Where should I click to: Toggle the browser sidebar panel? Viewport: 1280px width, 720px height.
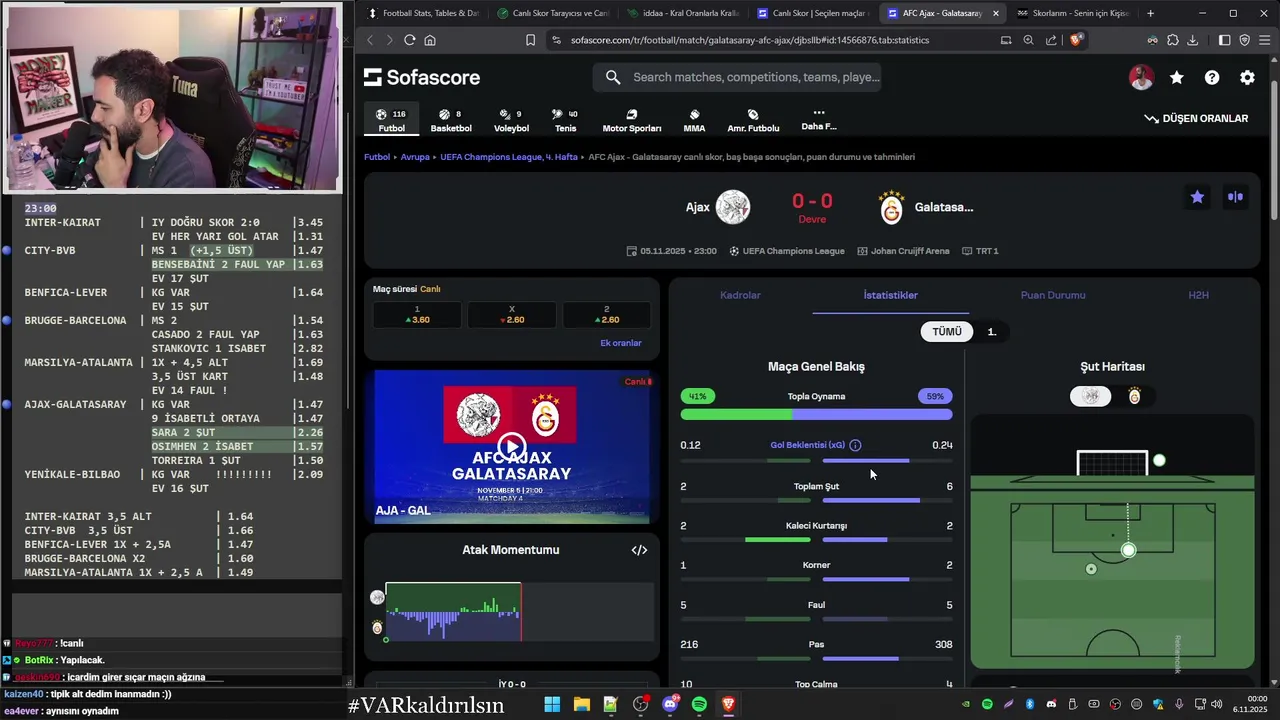1224,40
